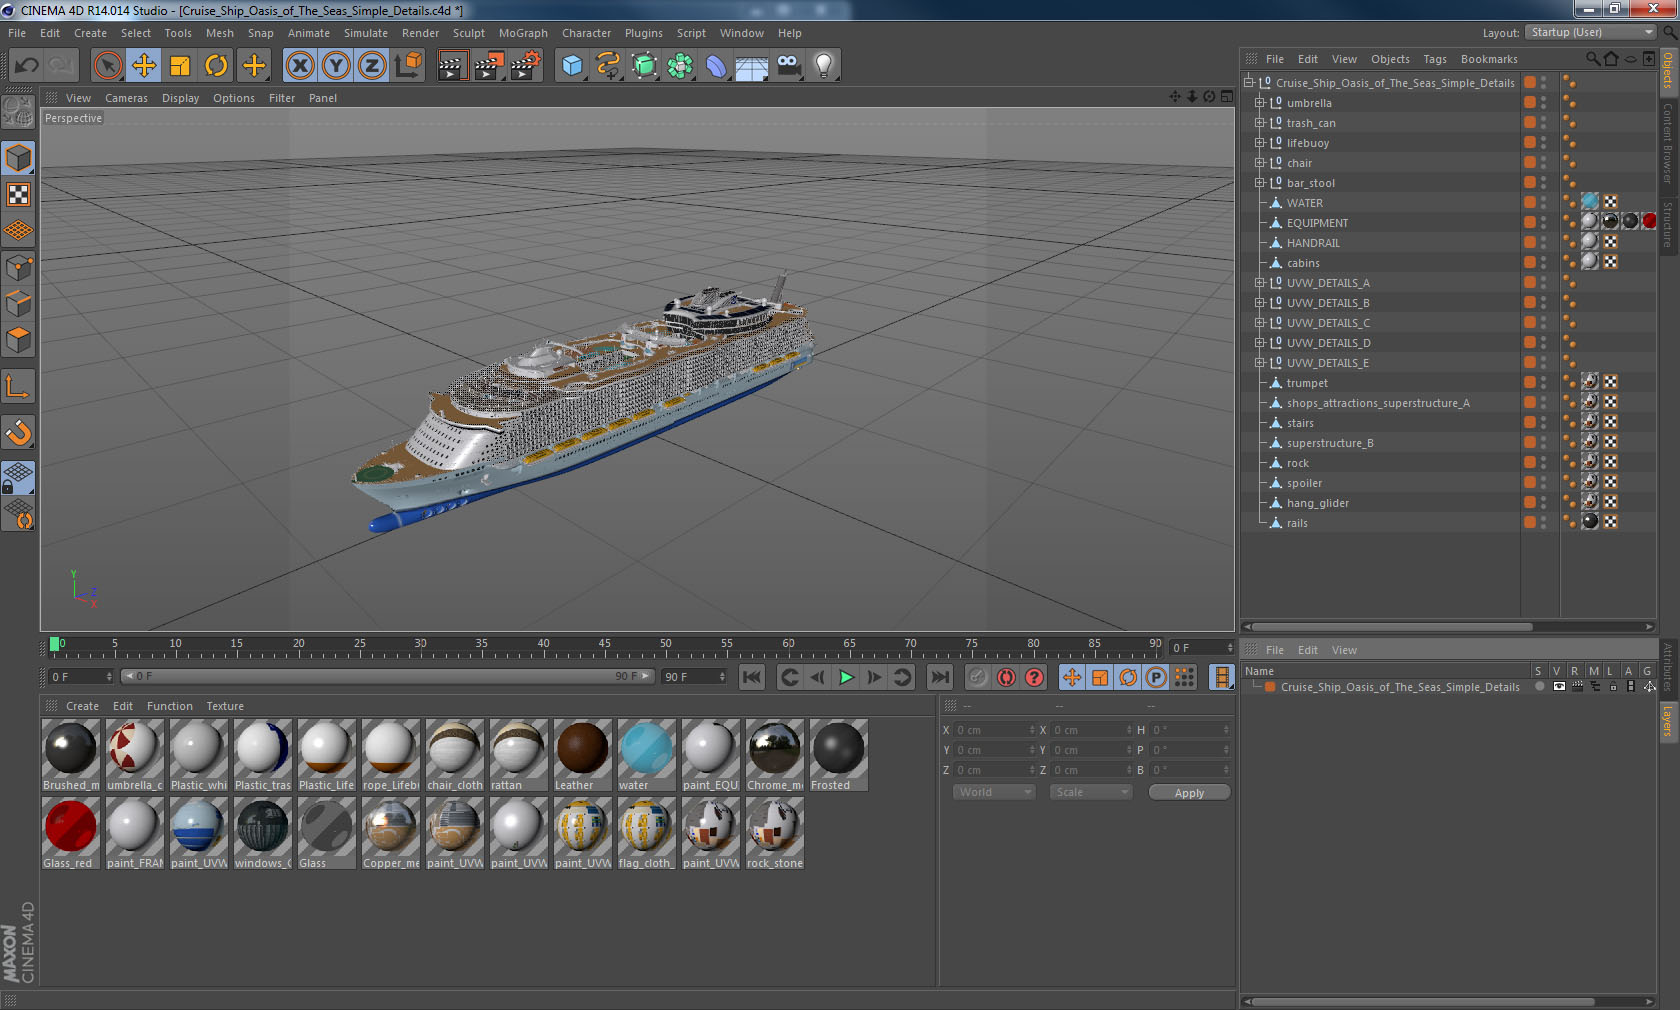Expand the umbrella object tree
The image size is (1680, 1010).
coord(1260,103)
